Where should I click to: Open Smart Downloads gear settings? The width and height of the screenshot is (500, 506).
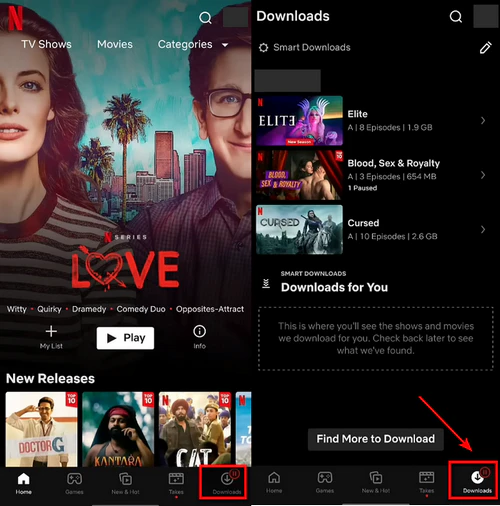(263, 47)
